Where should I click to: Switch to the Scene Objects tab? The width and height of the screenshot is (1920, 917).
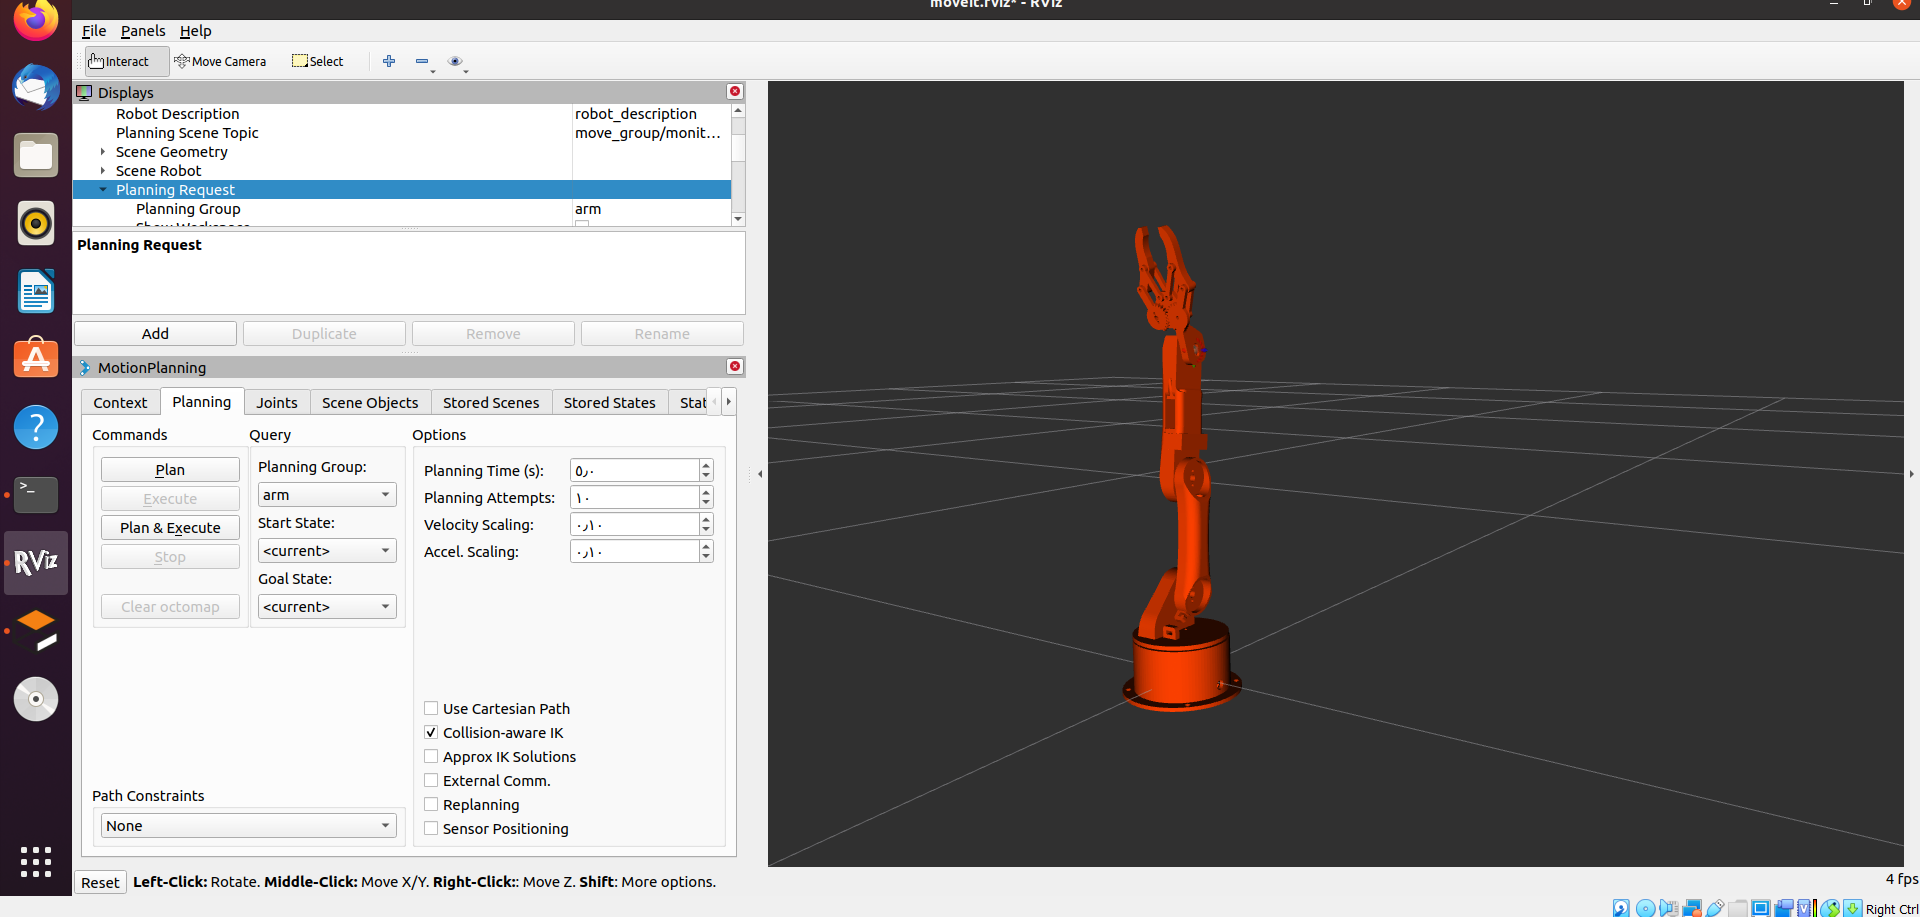coord(370,402)
